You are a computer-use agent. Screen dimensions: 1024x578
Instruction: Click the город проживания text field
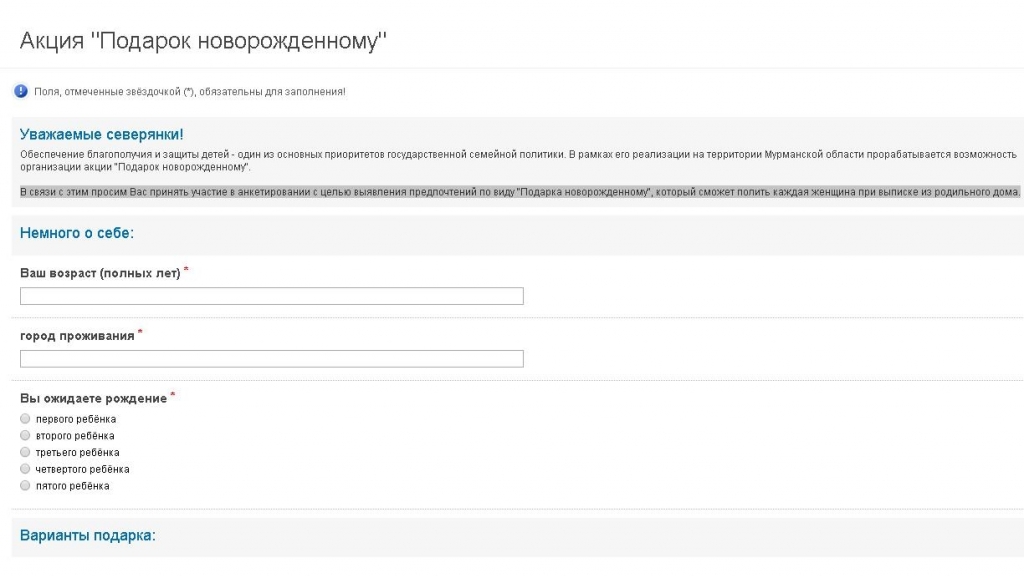tap(272, 359)
